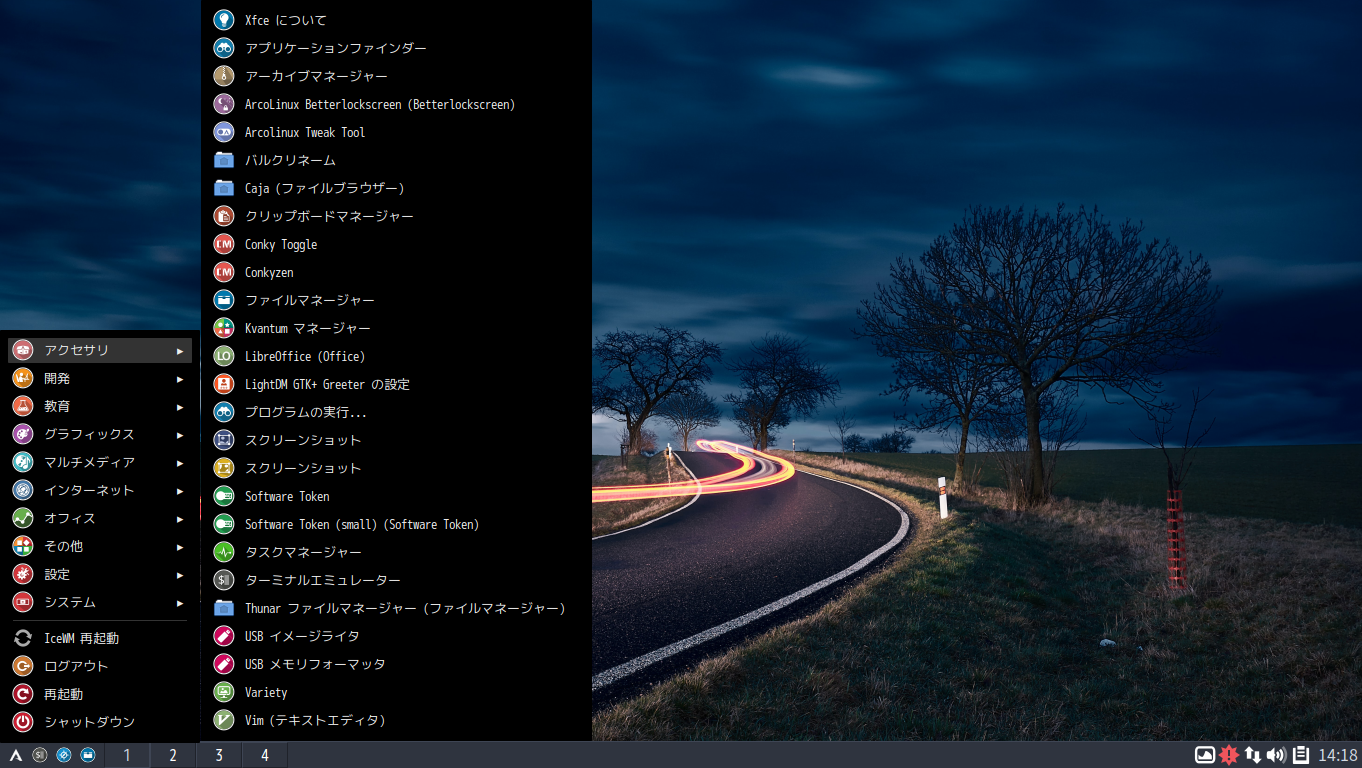Expand the 設定 submenu
1362x768 pixels.
[x=100, y=574]
